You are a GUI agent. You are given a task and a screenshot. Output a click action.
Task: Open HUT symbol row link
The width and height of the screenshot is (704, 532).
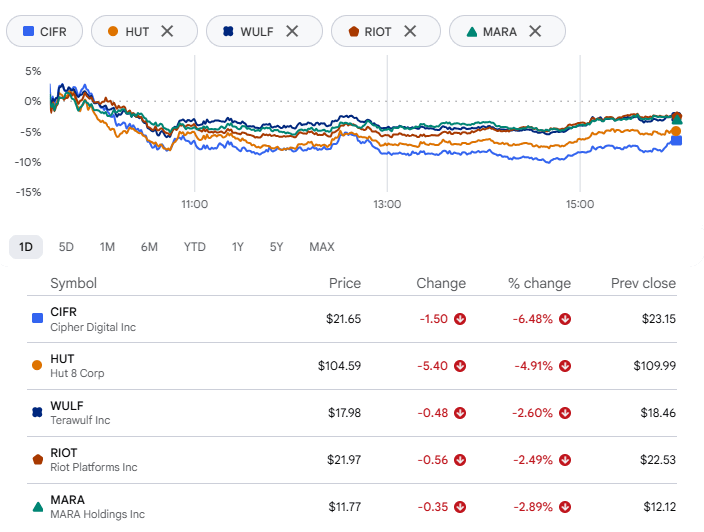(62, 359)
